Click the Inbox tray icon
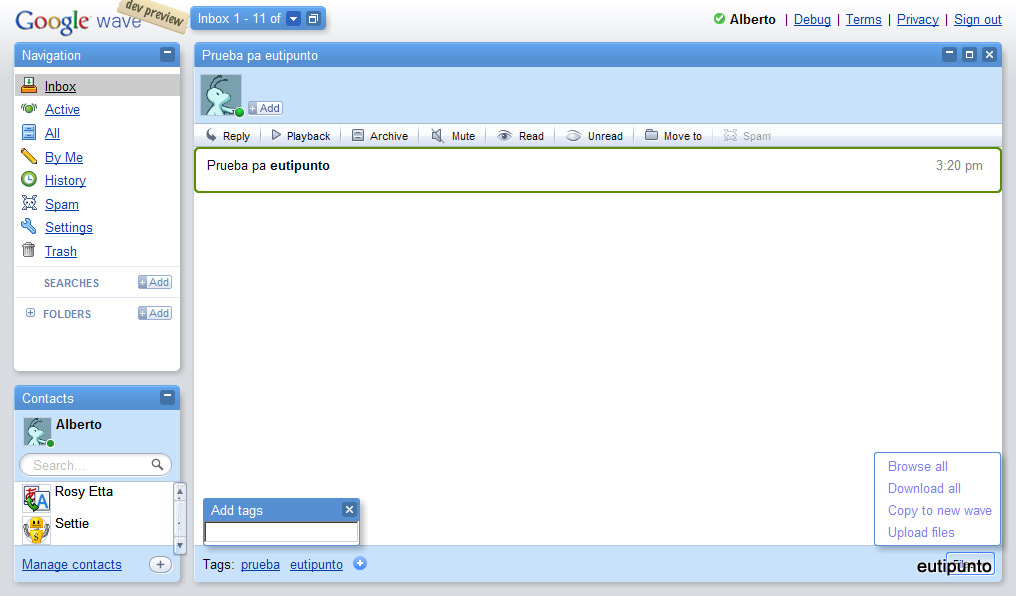The image size is (1016, 596). point(29,85)
